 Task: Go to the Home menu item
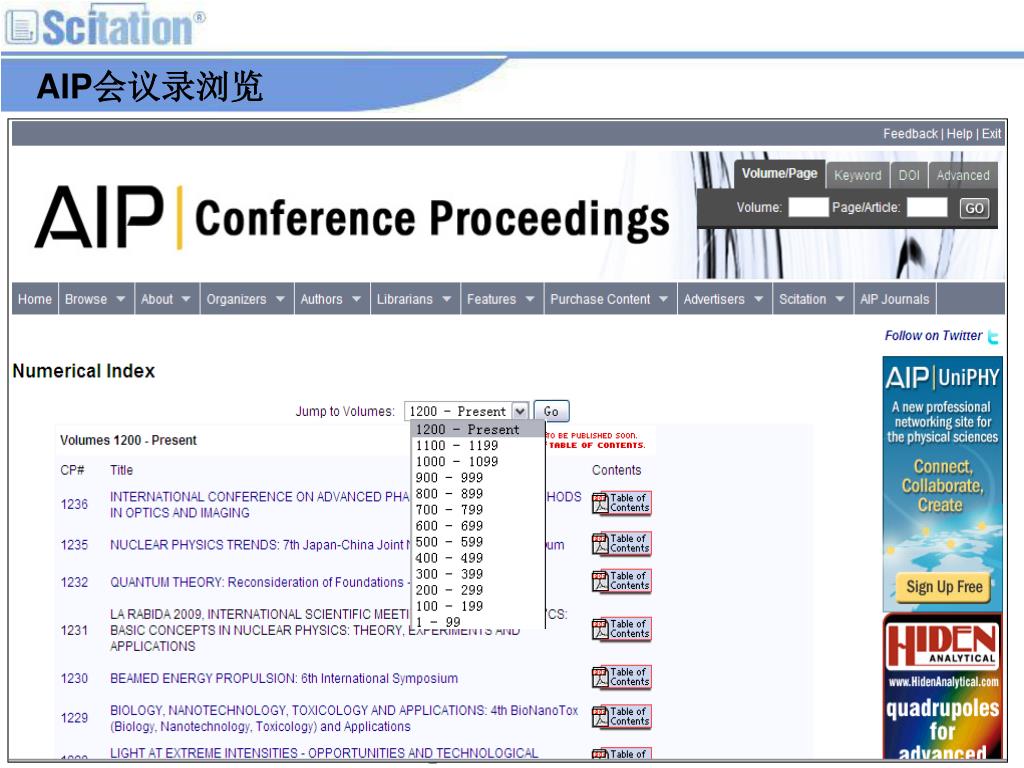click(35, 299)
